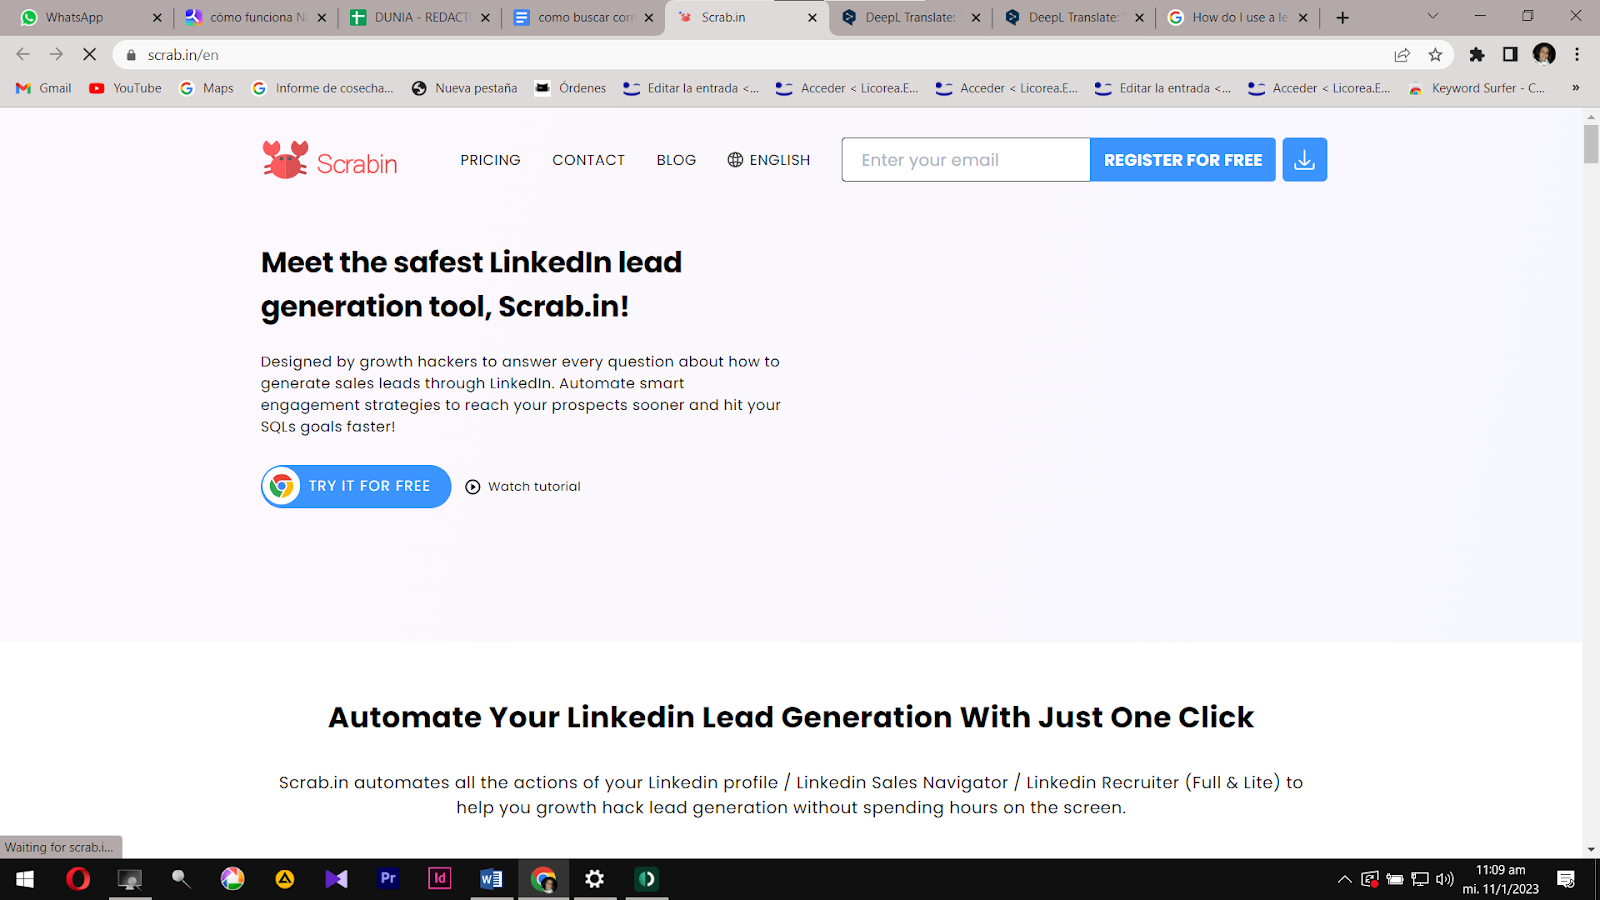This screenshot has width=1600, height=900.
Task: Open the Gmail bookmark
Action: (44, 88)
